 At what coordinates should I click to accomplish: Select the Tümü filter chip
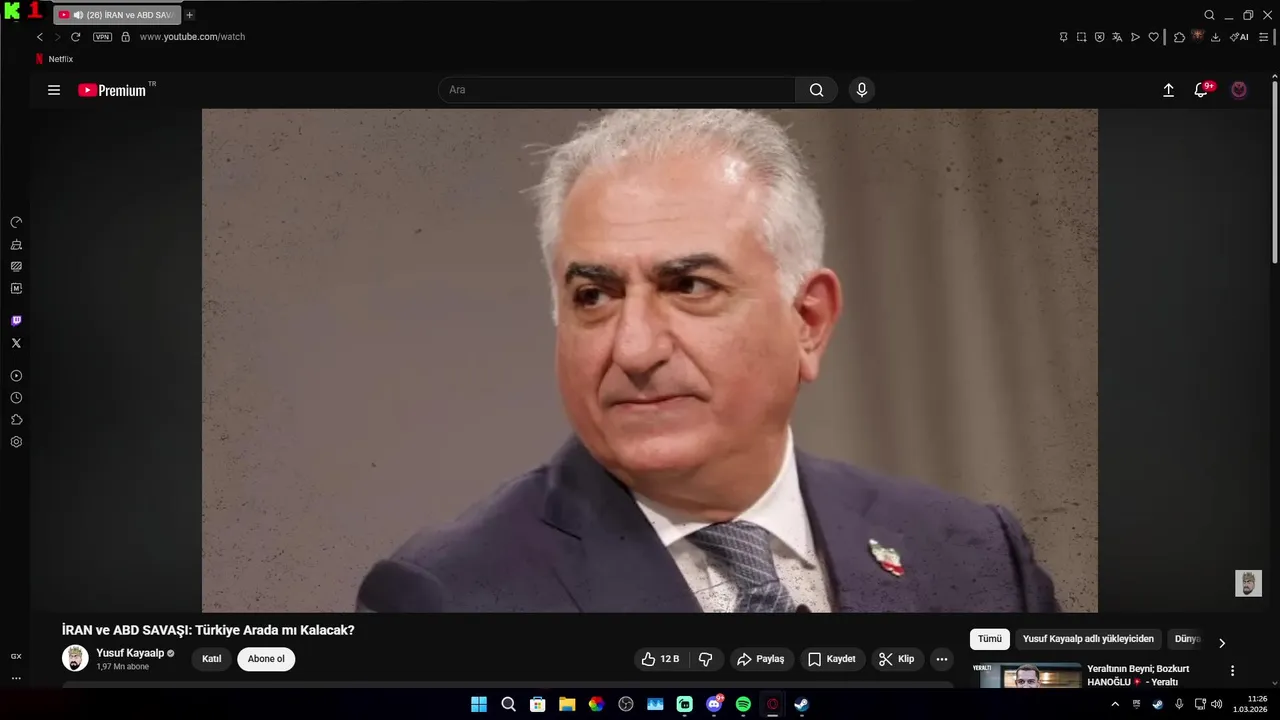(990, 639)
